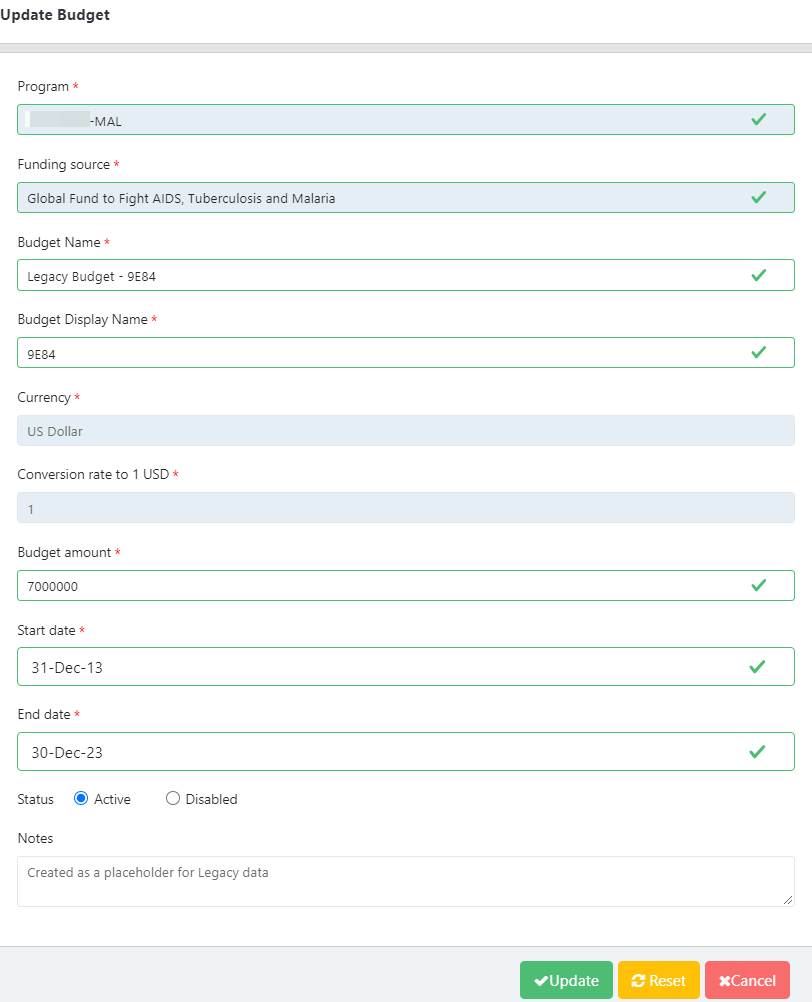Click the checkmark in Budget Display Name field
812x1002 pixels.
click(x=758, y=353)
